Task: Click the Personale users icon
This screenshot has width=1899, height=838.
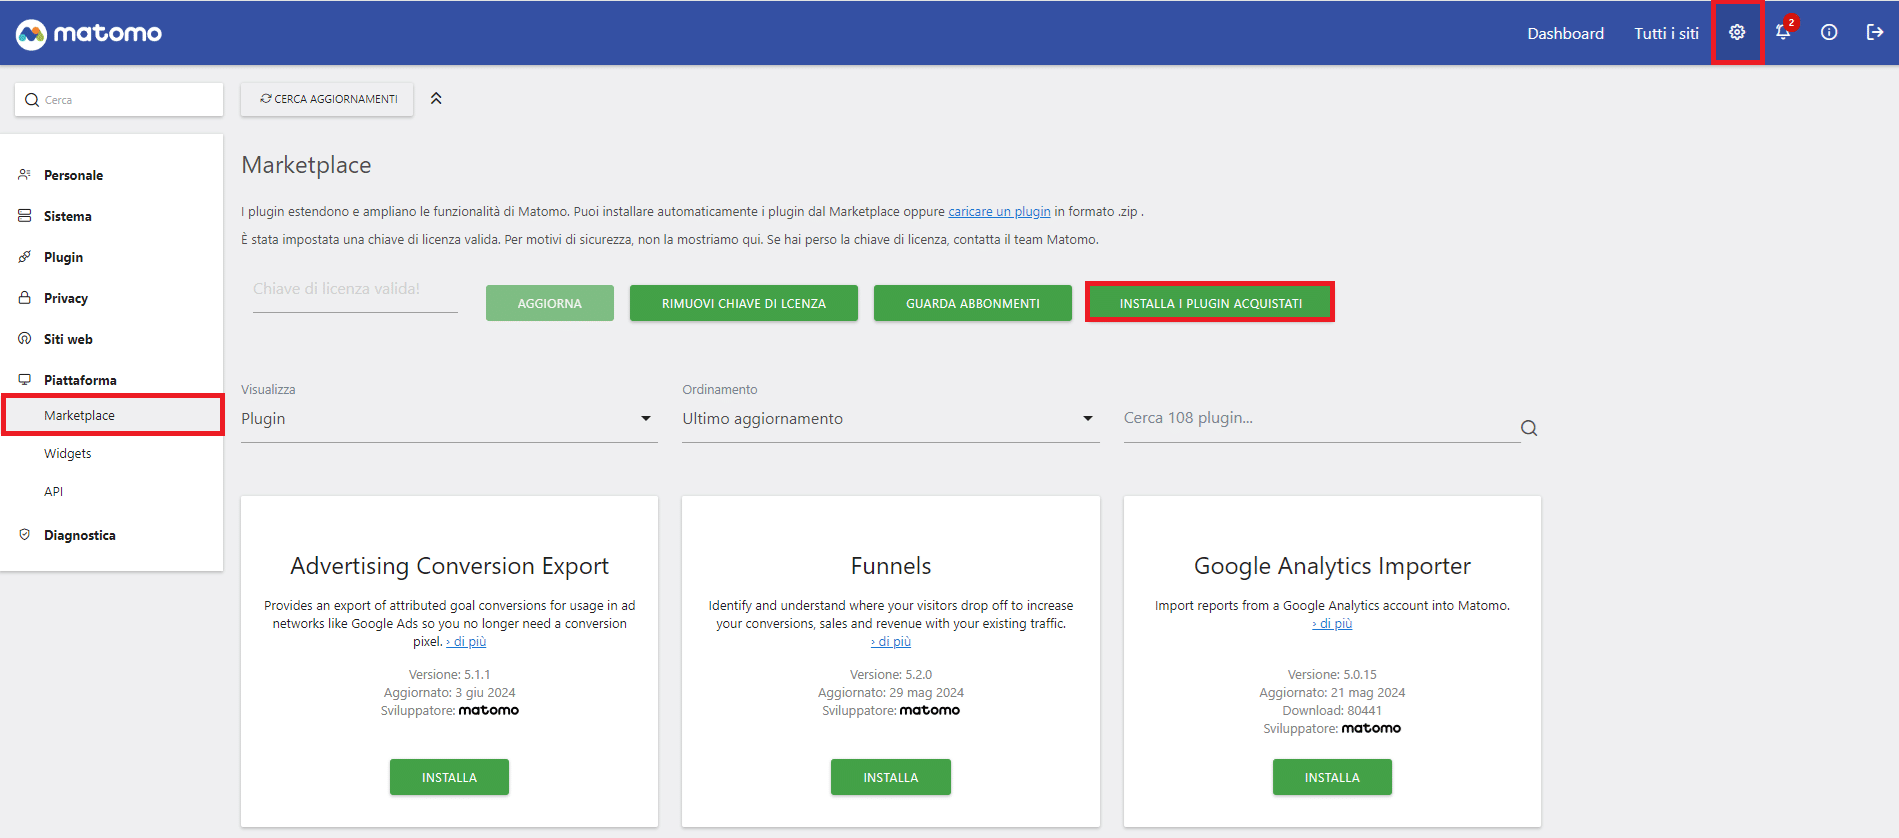Action: pyautogui.click(x=25, y=175)
